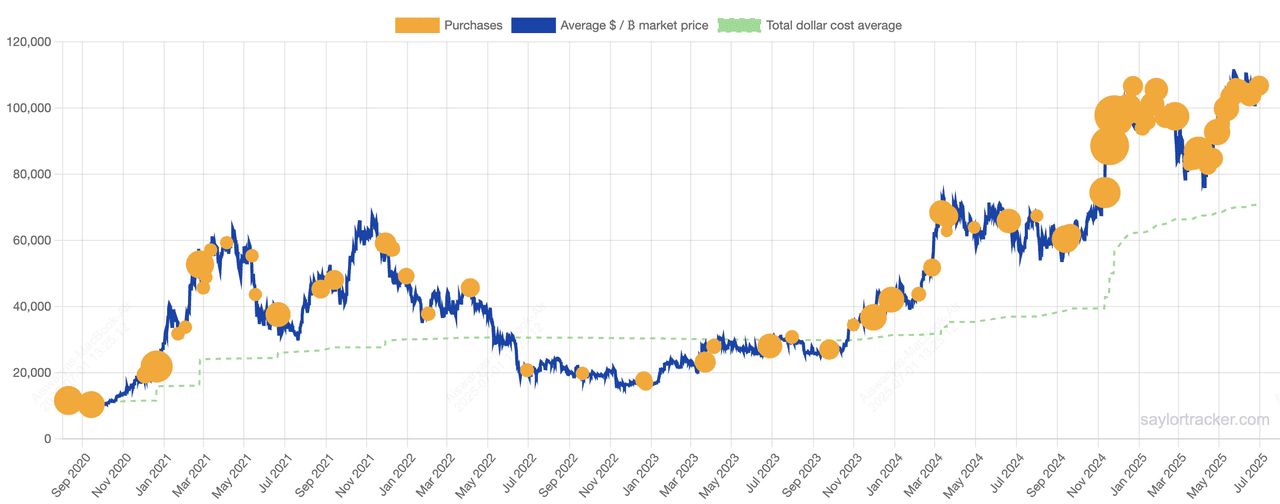Click the purchase bubble near Jul 2022
The height and width of the screenshot is (504, 1280).
527,370
